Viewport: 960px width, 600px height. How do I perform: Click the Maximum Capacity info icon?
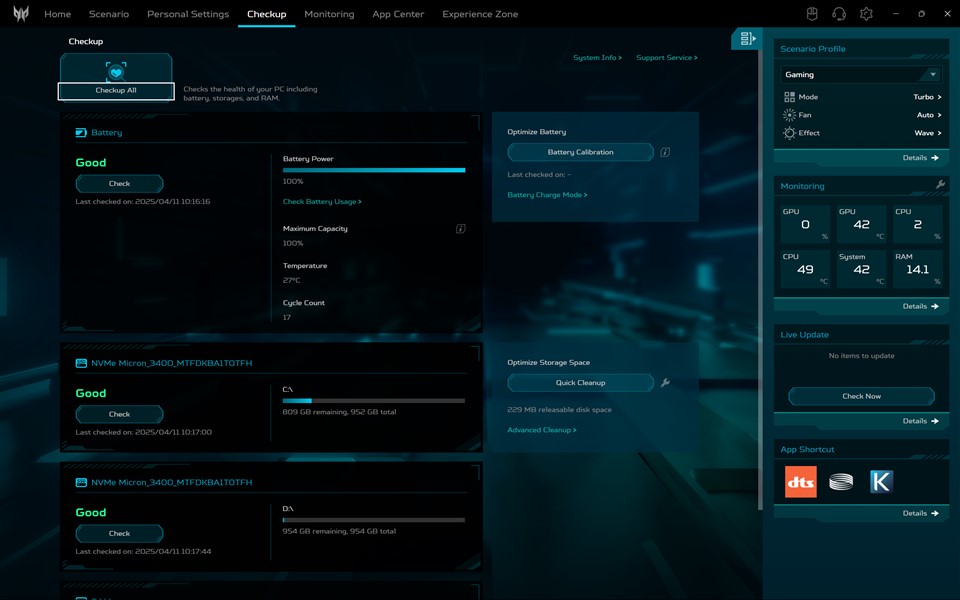460,229
